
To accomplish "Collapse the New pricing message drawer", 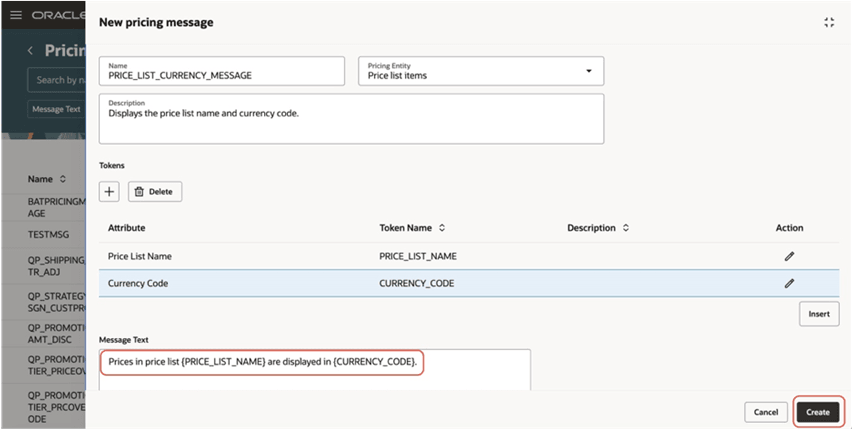I will click(x=829, y=22).
